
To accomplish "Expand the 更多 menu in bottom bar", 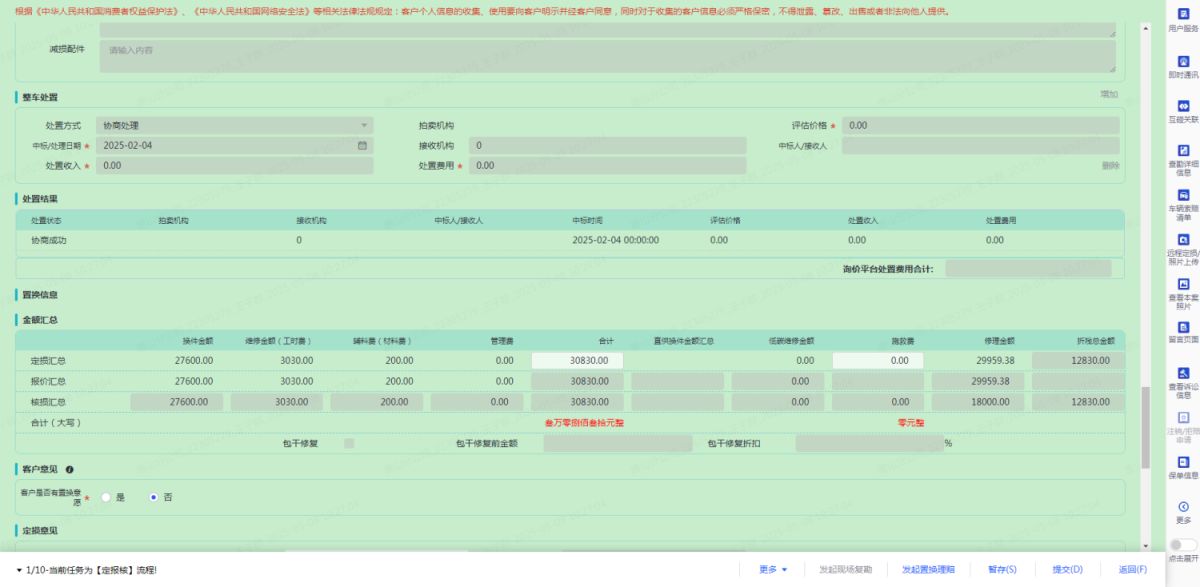I will [x=773, y=570].
